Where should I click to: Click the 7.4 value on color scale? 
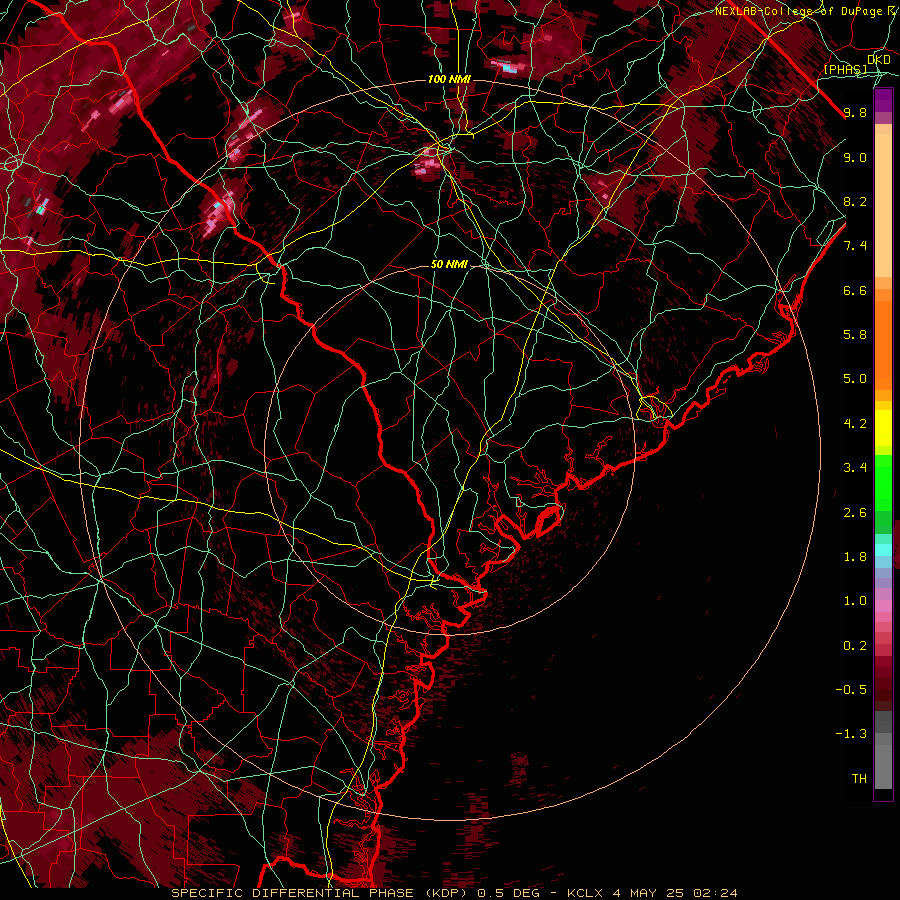[855, 246]
